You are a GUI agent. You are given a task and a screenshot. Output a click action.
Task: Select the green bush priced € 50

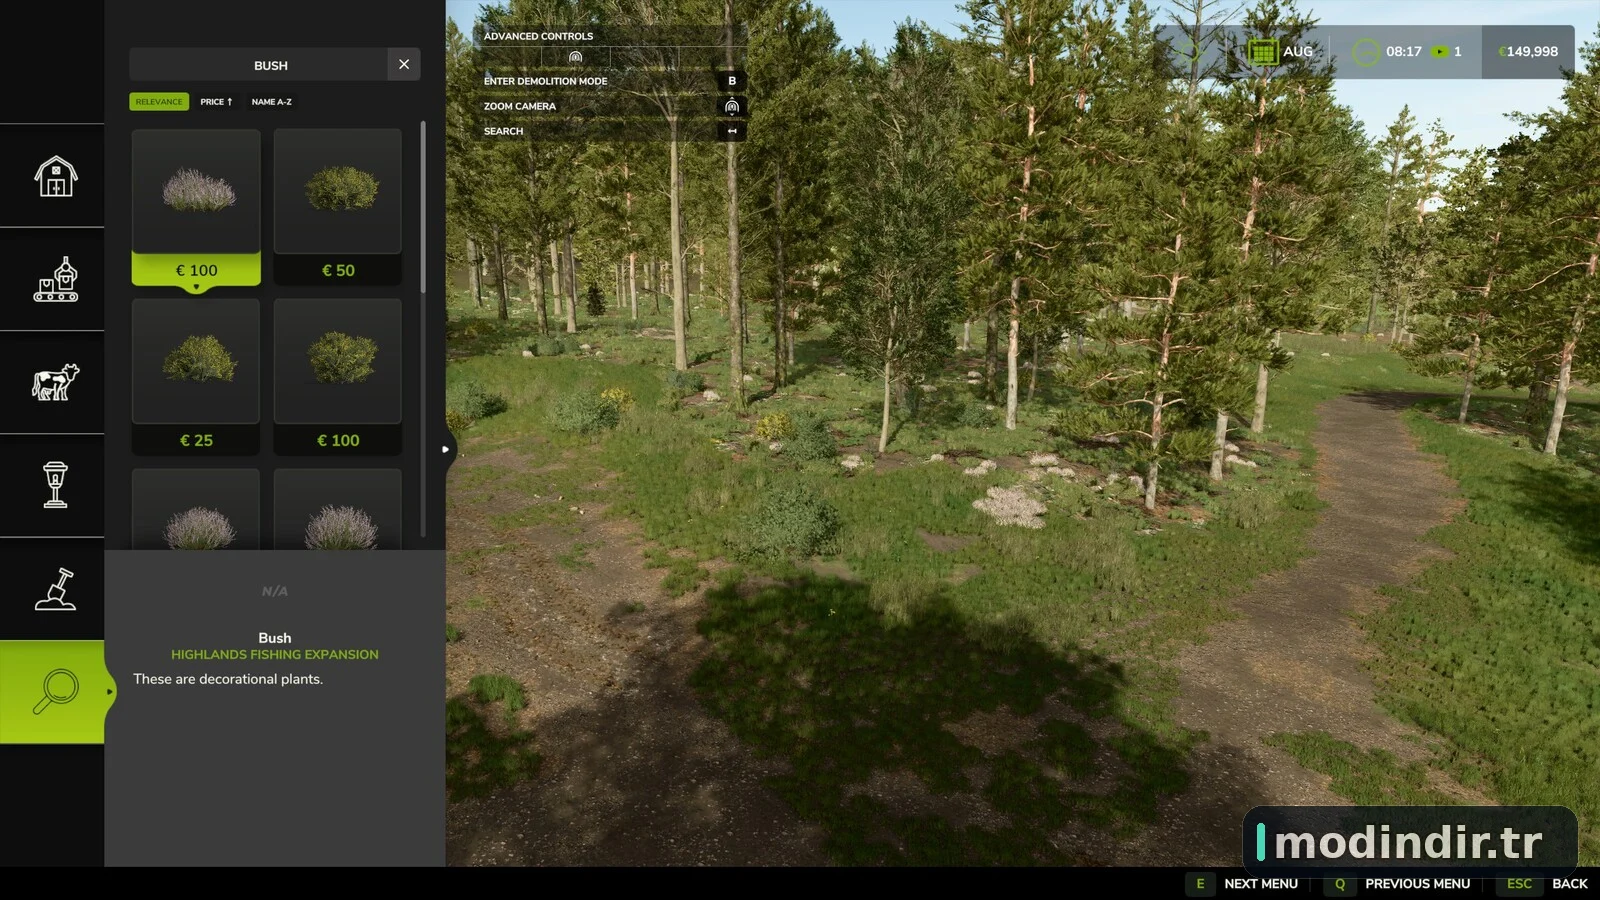338,207
